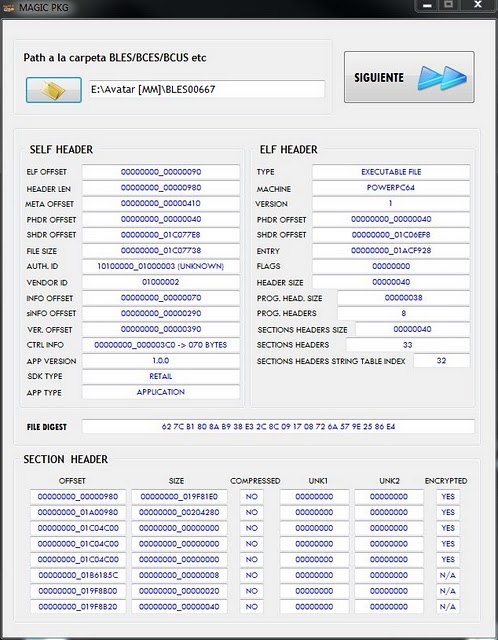Click the string table index value 32
Screen dimensions: 498x640
point(442,360)
